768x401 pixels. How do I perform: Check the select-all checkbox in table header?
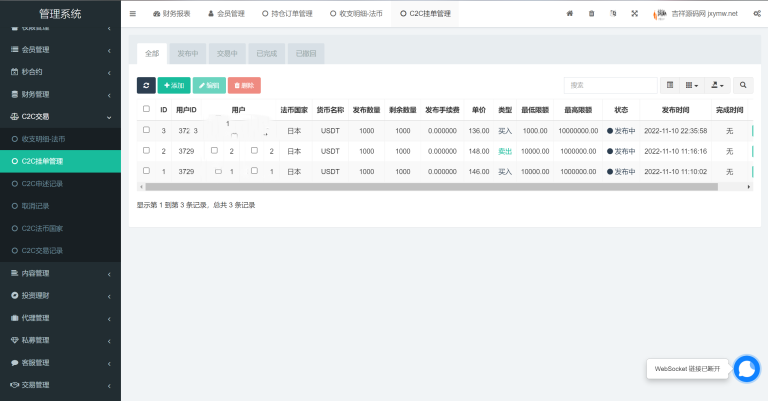[x=146, y=109]
